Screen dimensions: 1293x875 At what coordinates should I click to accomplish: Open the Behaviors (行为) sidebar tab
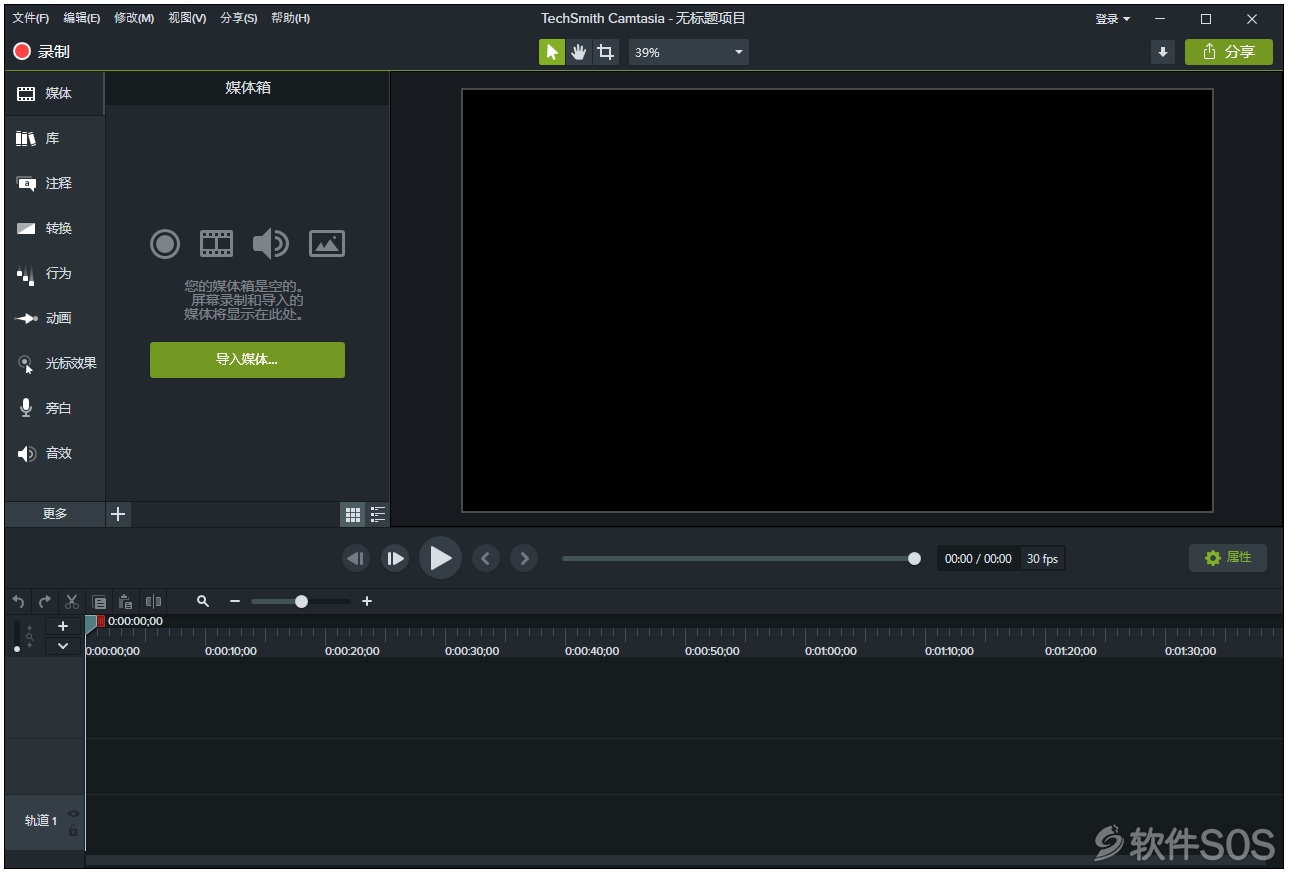(x=54, y=273)
